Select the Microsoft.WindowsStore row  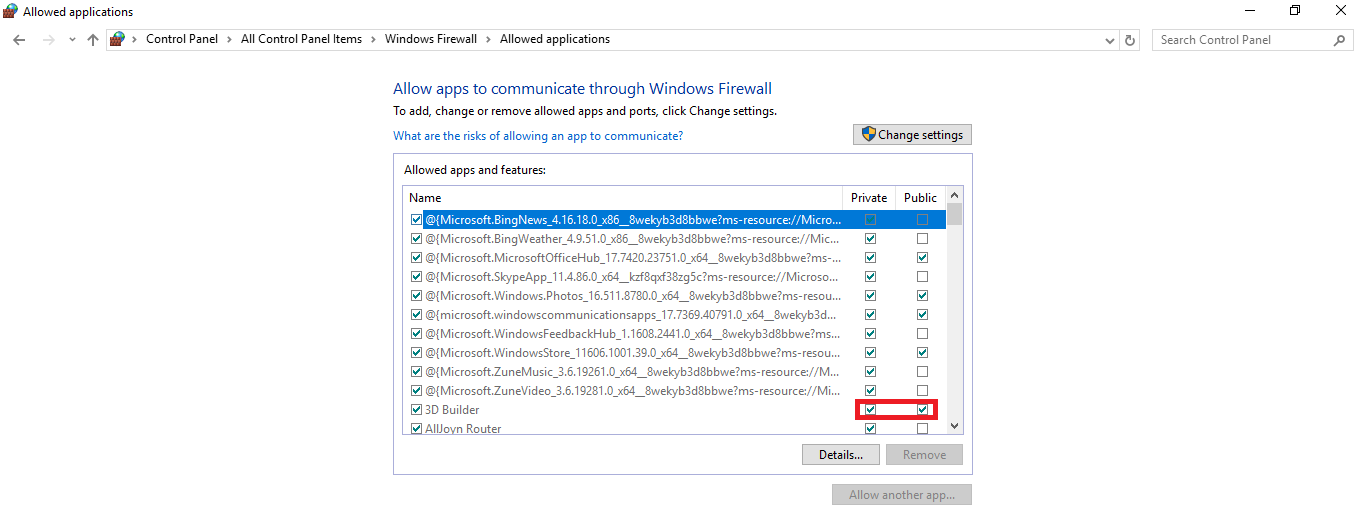(675, 353)
